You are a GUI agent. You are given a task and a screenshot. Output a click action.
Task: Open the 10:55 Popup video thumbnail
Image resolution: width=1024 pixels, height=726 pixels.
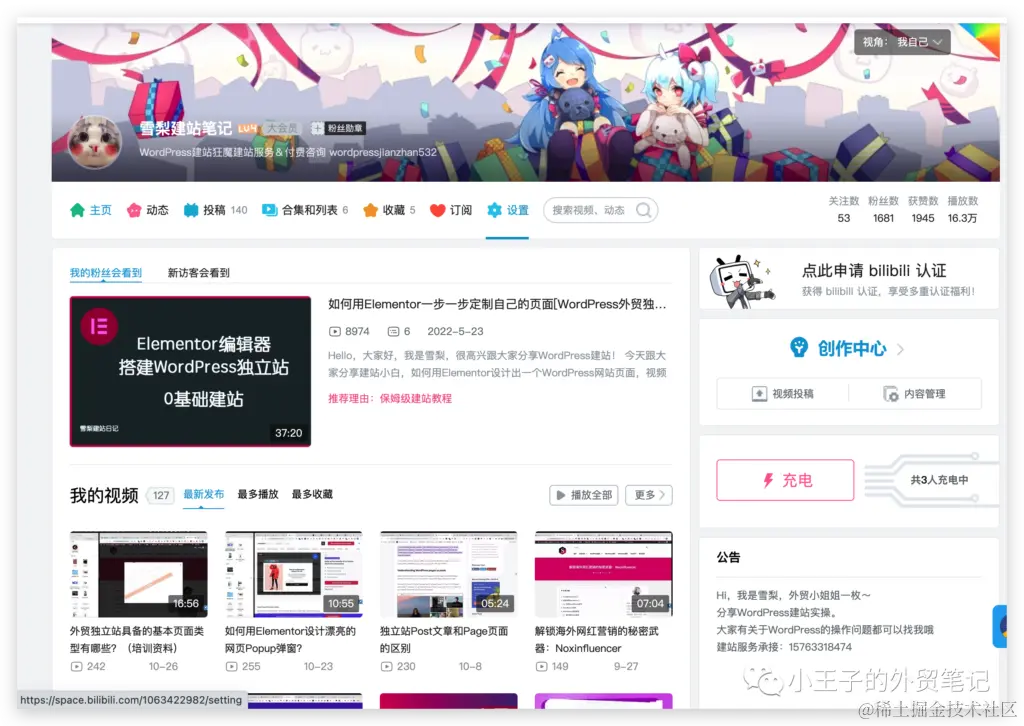click(293, 575)
